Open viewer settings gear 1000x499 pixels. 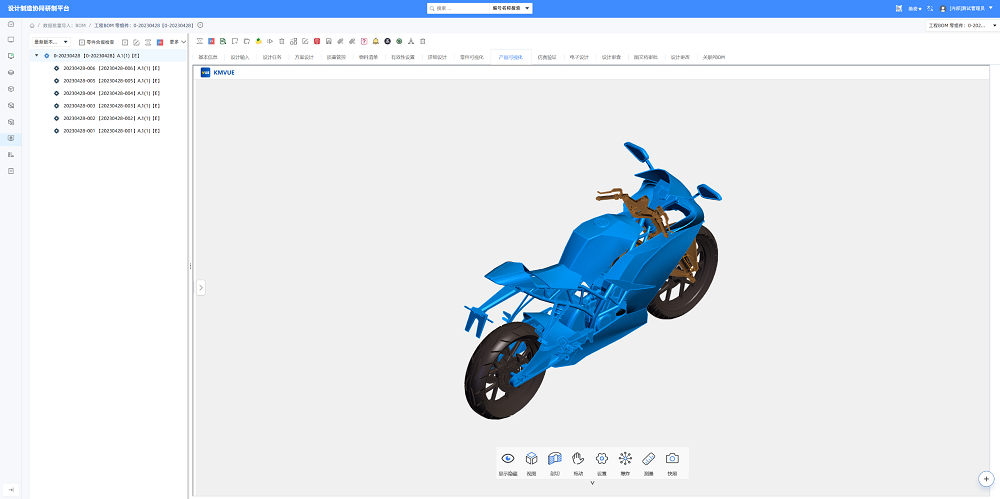[601, 463]
